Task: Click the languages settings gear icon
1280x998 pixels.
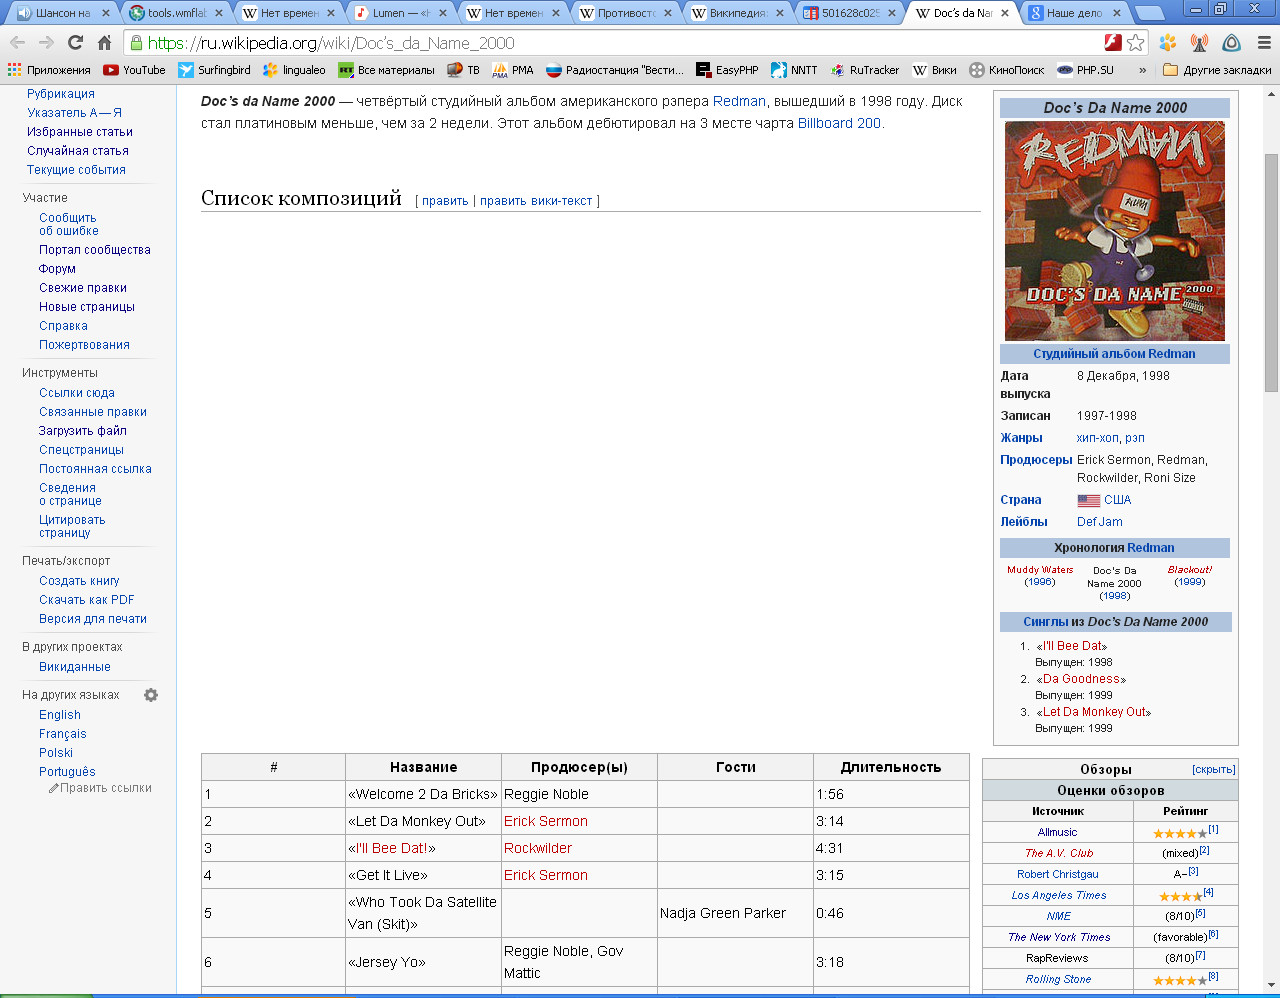Action: pyautogui.click(x=151, y=695)
